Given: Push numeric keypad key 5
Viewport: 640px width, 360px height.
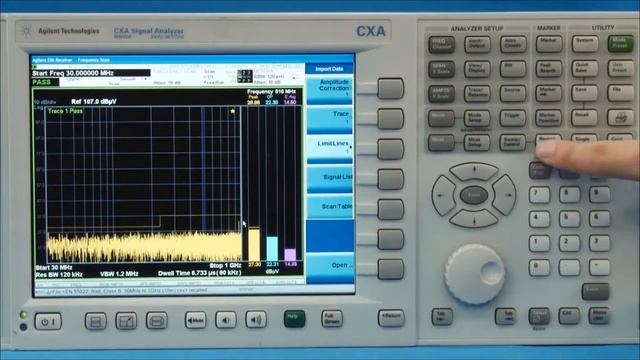Looking at the screenshot, I should pyautogui.click(x=569, y=219).
